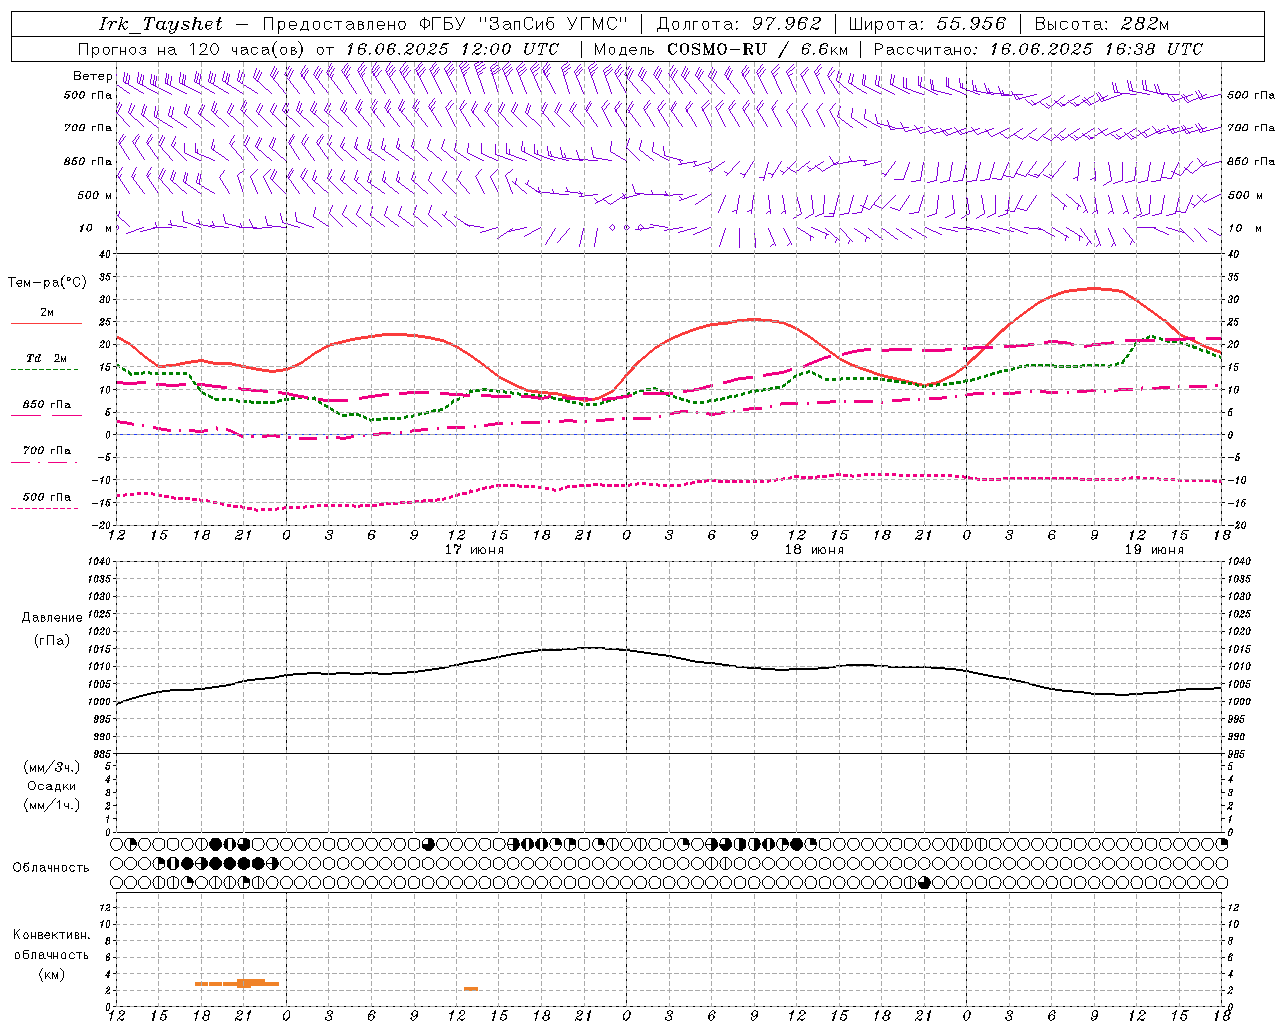Image resolution: width=1280 pixels, height=1024 pixels.
Task: Click the Тем-ра(°C) axis title
Action: 47,283
